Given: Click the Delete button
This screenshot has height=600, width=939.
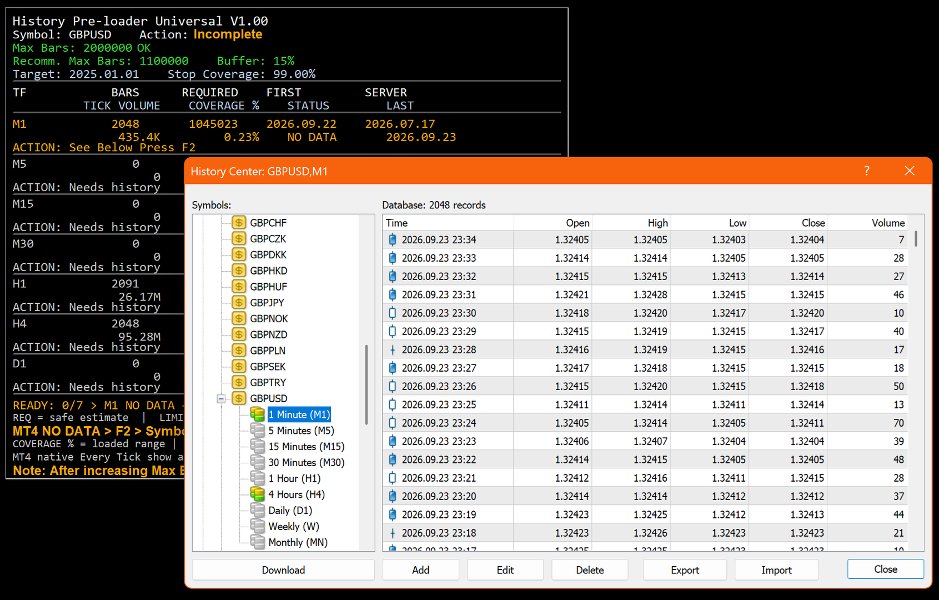Looking at the screenshot, I should [590, 570].
